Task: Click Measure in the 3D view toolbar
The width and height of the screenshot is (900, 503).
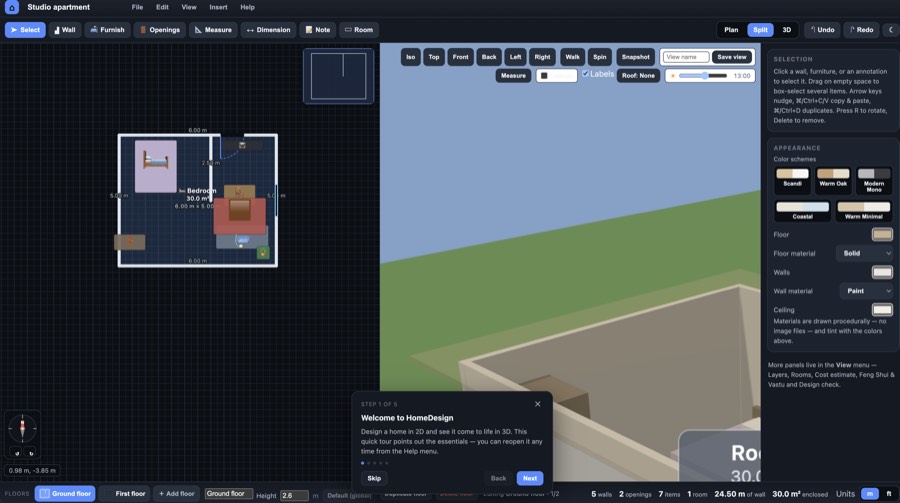Action: (513, 76)
